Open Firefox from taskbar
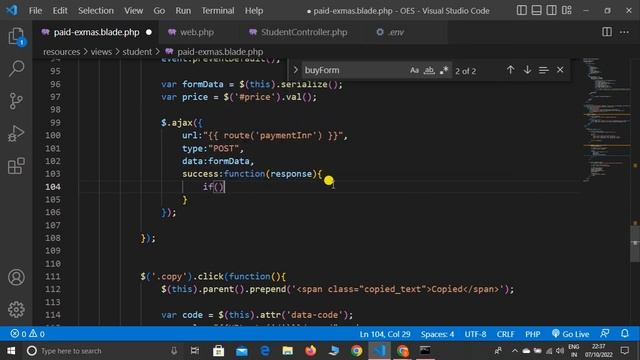 (x=311, y=351)
